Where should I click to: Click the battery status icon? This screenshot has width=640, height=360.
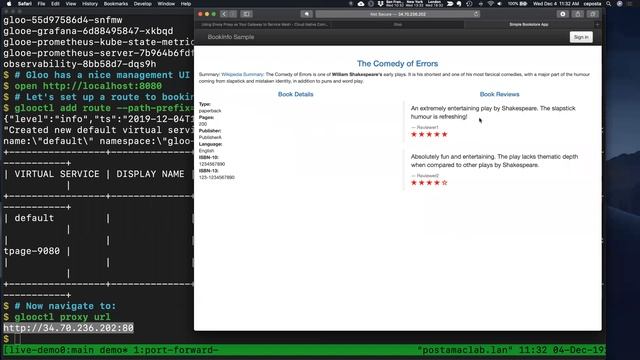coord(523,4)
